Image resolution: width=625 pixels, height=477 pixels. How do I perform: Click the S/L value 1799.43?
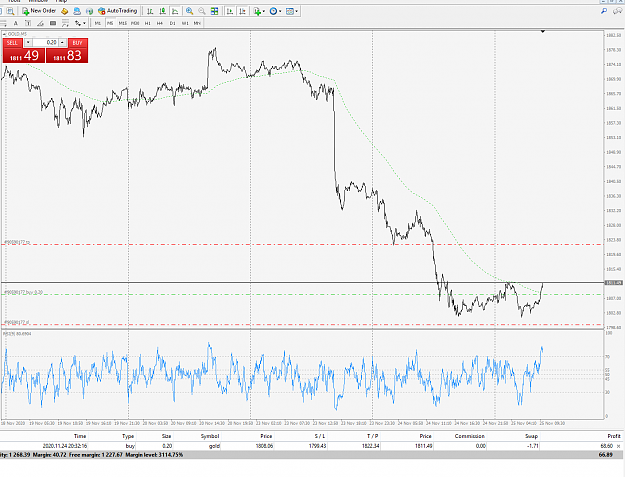pos(318,446)
